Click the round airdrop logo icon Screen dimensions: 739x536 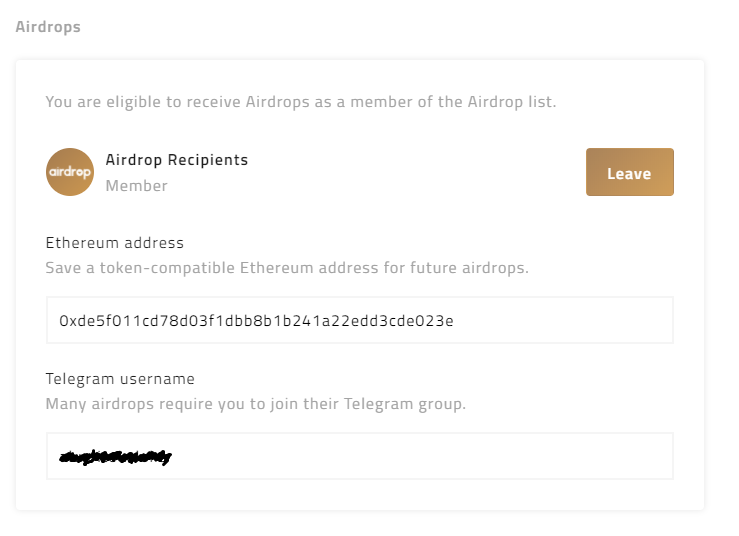(70, 172)
